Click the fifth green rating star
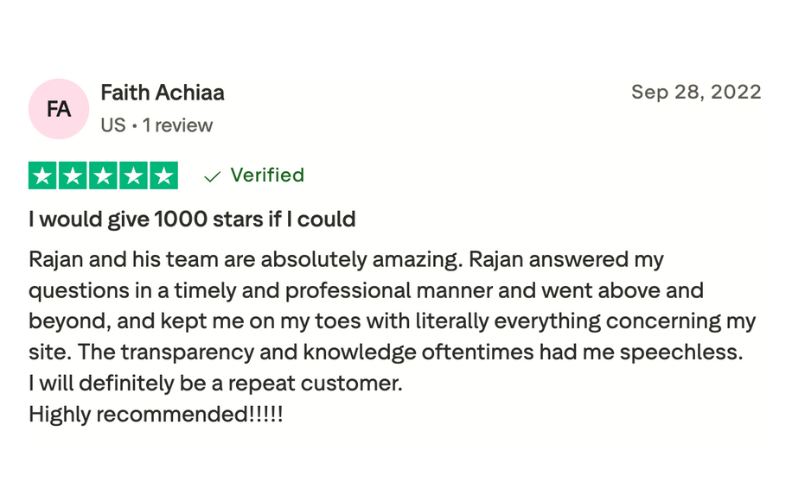The image size is (800, 500). click(x=163, y=176)
